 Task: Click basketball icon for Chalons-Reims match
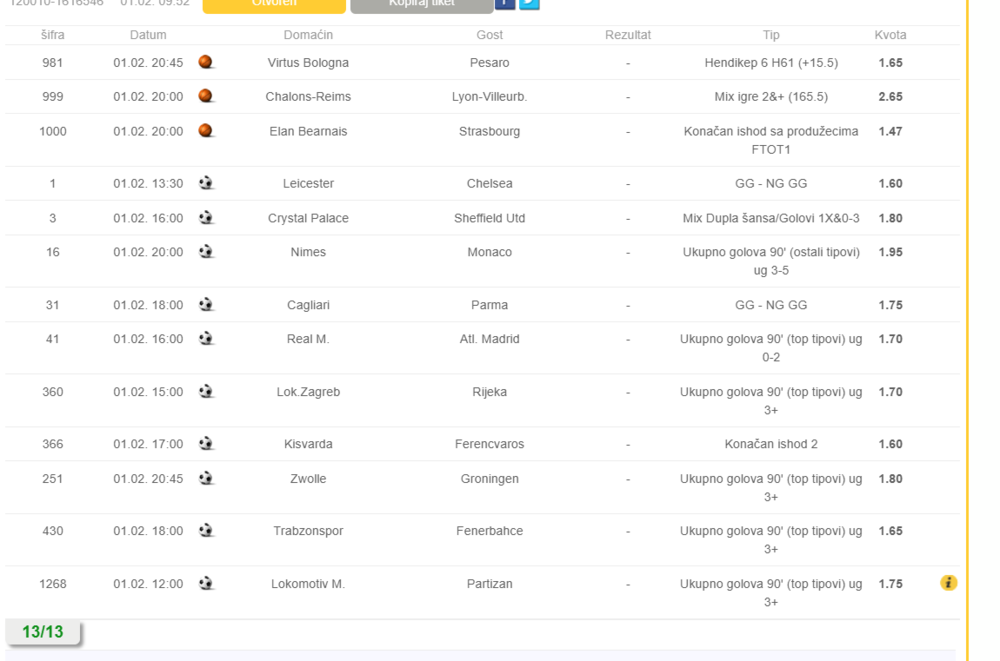pyautogui.click(x=206, y=97)
